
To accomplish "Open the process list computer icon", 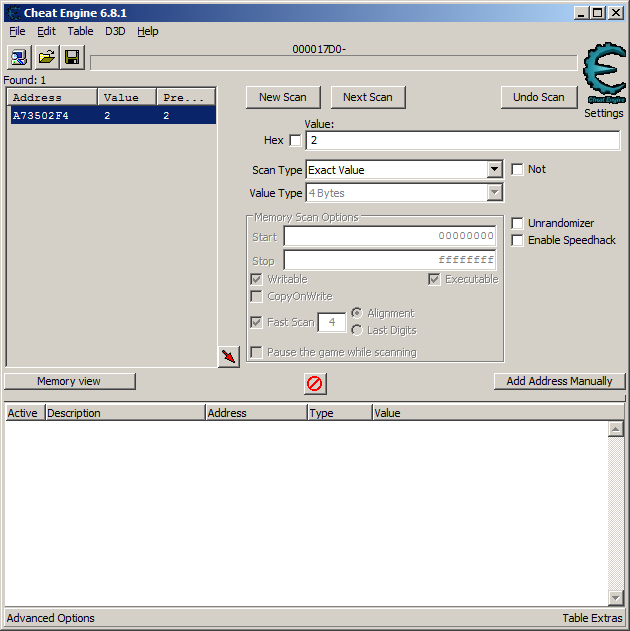I will 19,58.
